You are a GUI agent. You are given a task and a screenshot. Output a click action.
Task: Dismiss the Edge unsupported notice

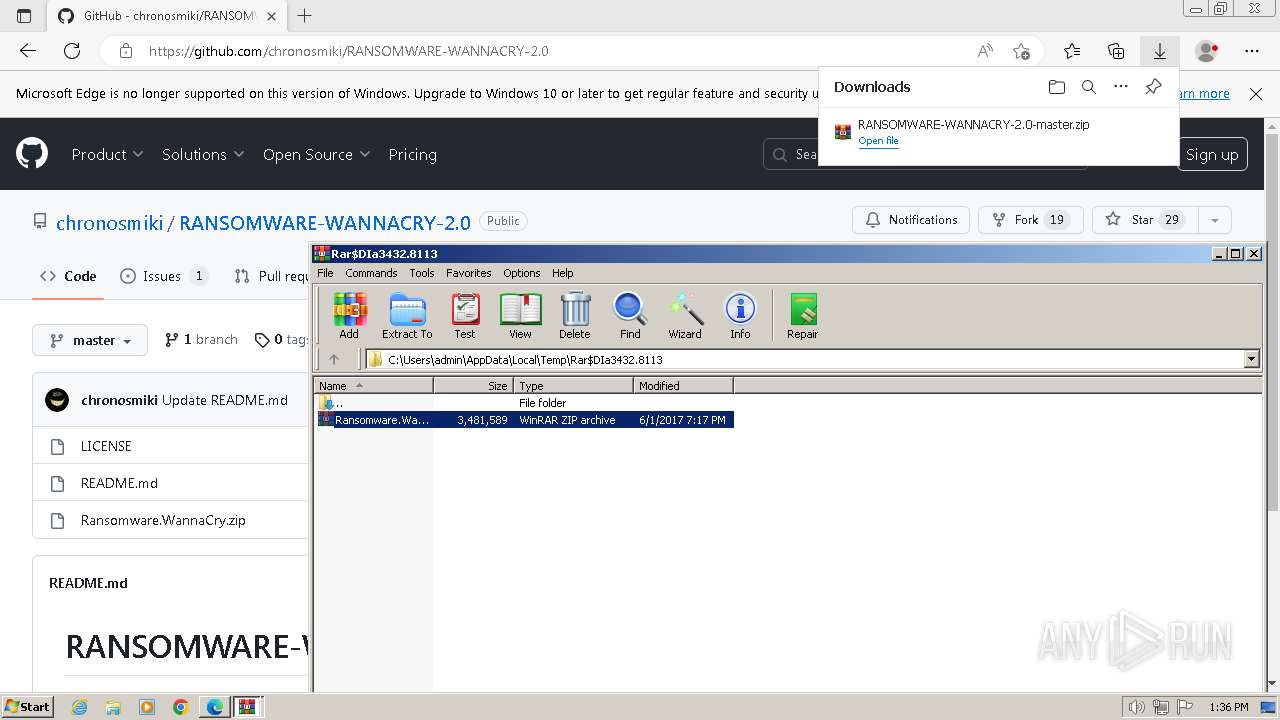pos(1256,93)
